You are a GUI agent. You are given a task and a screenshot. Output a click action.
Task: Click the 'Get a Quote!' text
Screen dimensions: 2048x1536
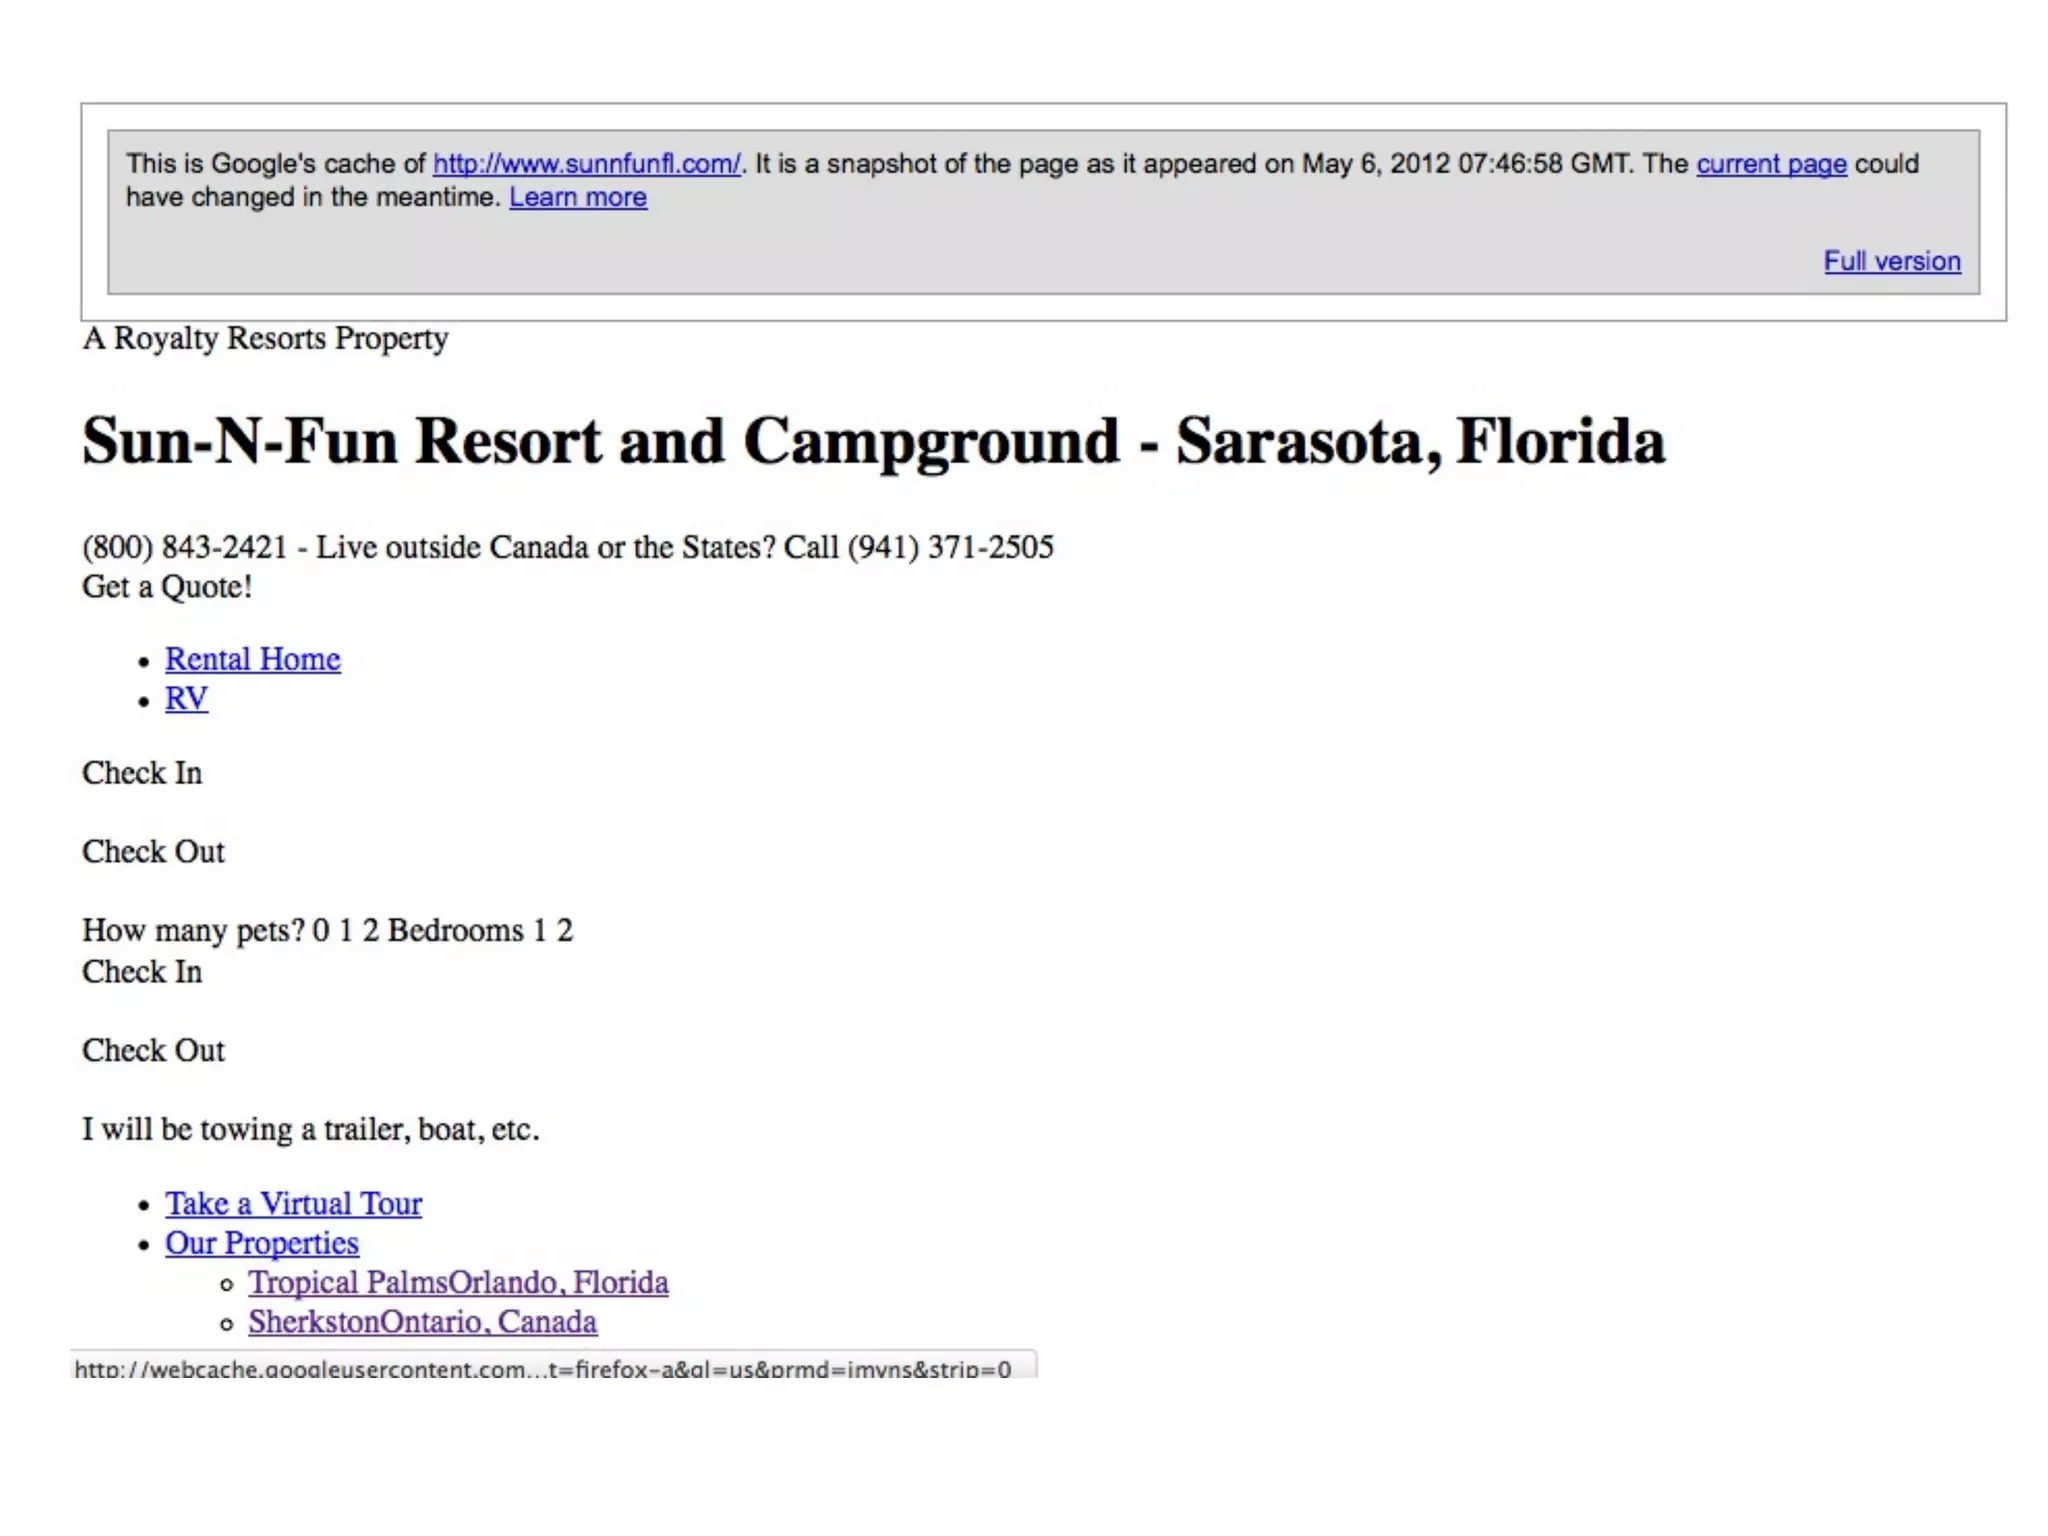tap(167, 586)
